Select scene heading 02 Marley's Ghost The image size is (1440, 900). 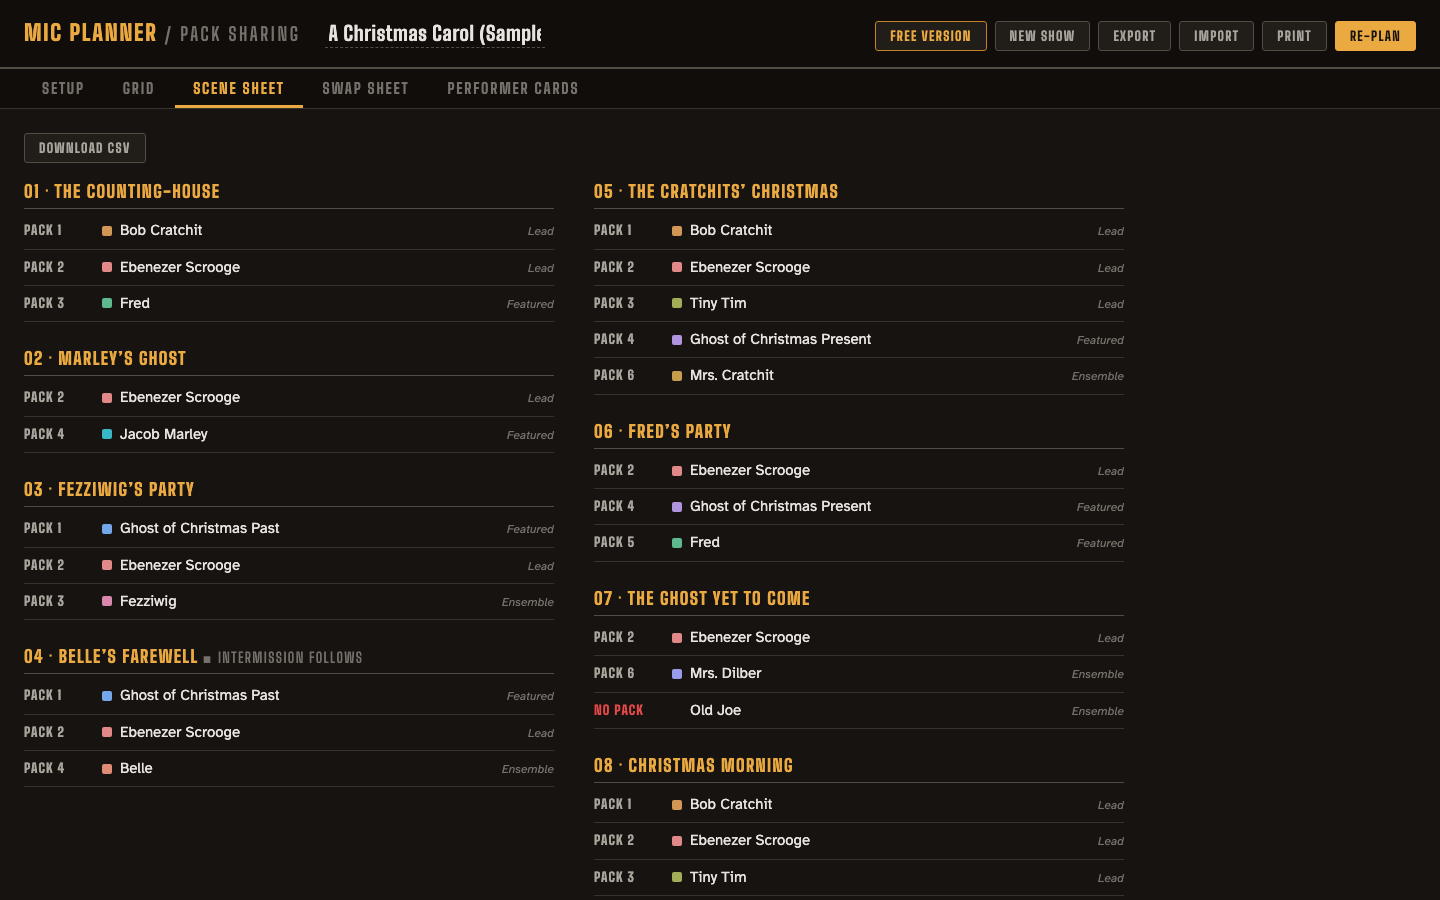(x=105, y=358)
